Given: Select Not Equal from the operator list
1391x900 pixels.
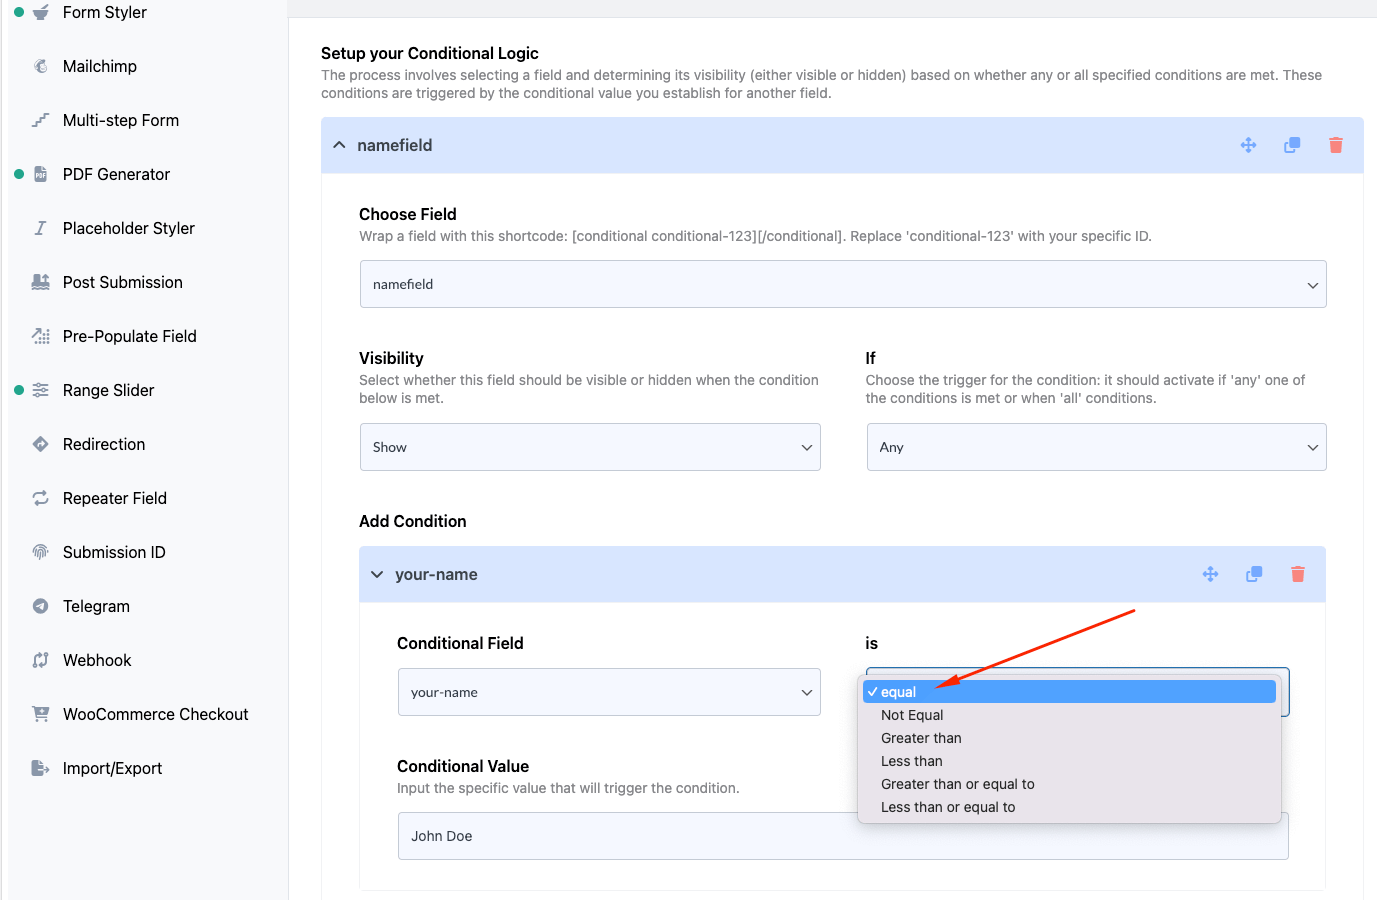Looking at the screenshot, I should 911,715.
